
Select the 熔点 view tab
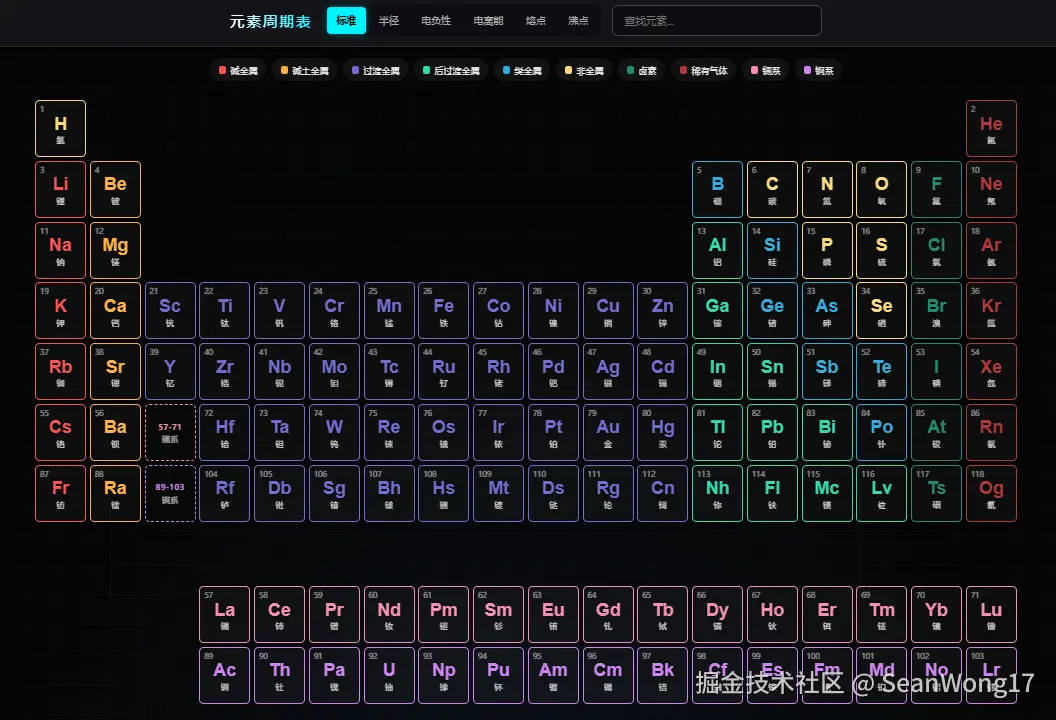(535, 21)
